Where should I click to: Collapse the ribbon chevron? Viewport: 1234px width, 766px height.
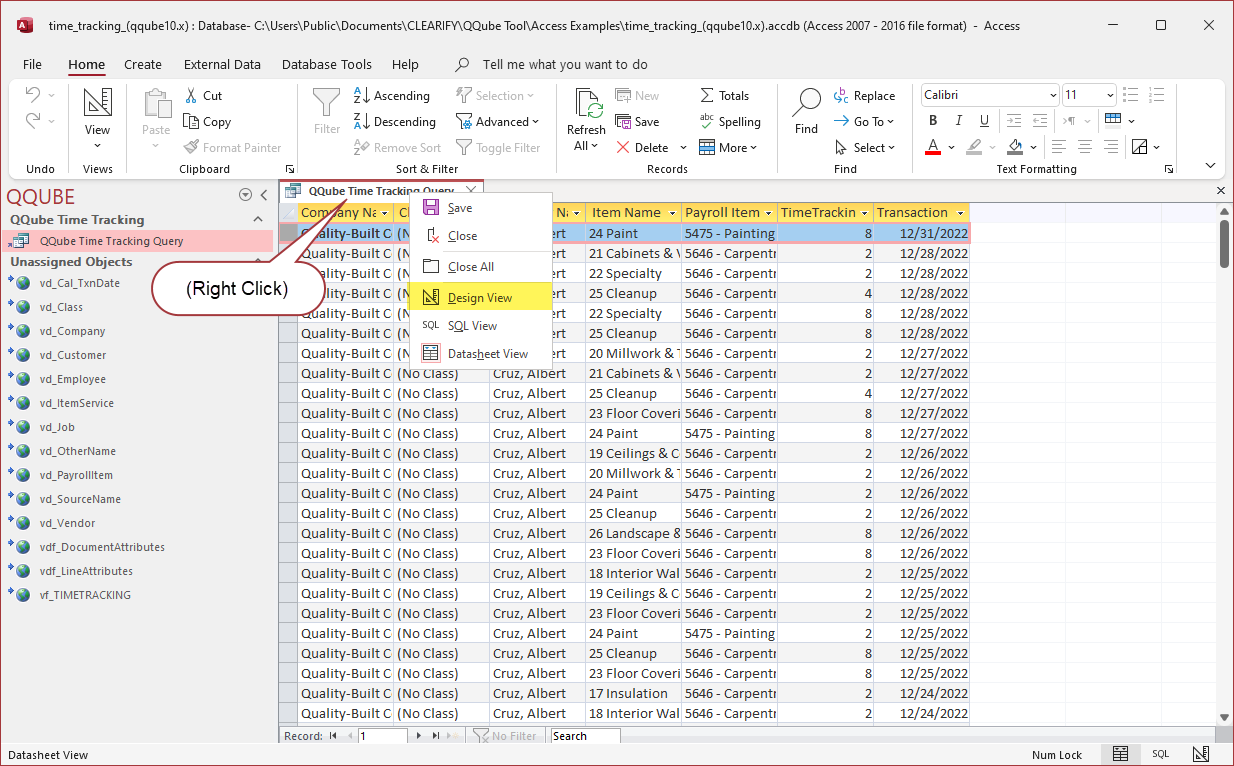click(1210, 166)
